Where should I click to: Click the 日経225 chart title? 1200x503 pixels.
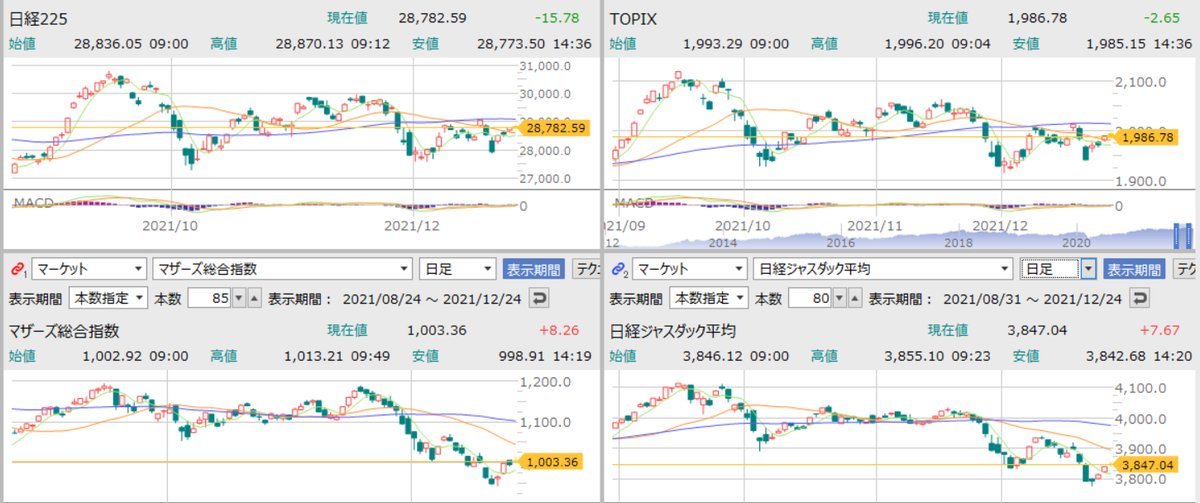[37, 18]
